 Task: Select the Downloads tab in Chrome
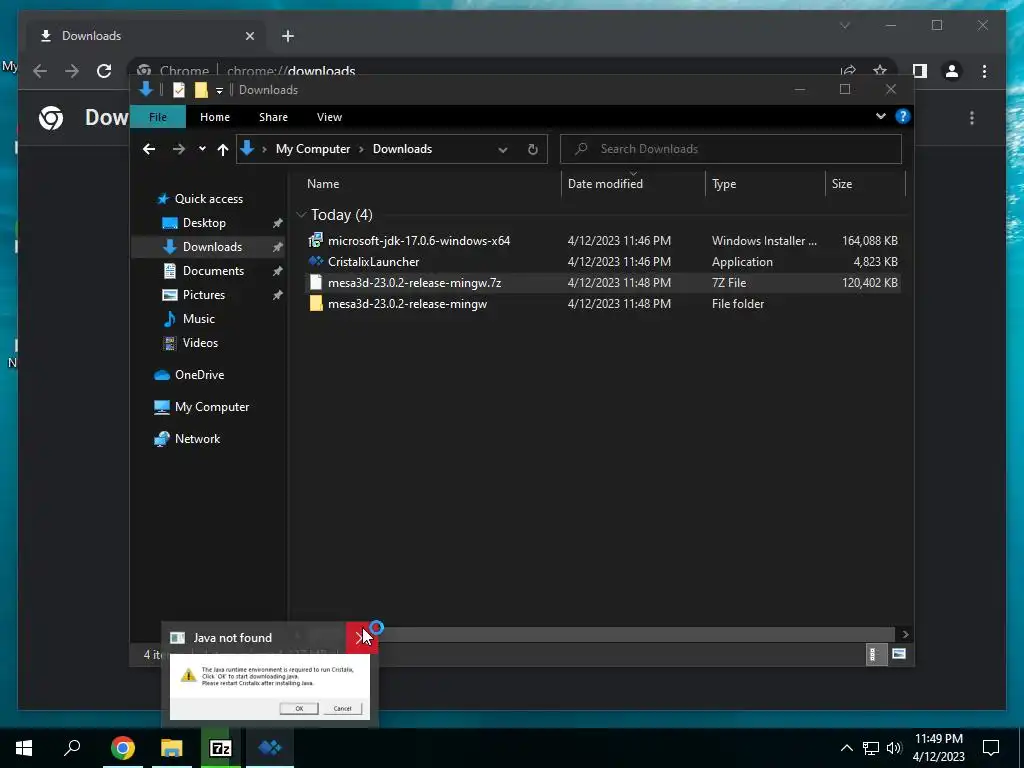point(147,36)
